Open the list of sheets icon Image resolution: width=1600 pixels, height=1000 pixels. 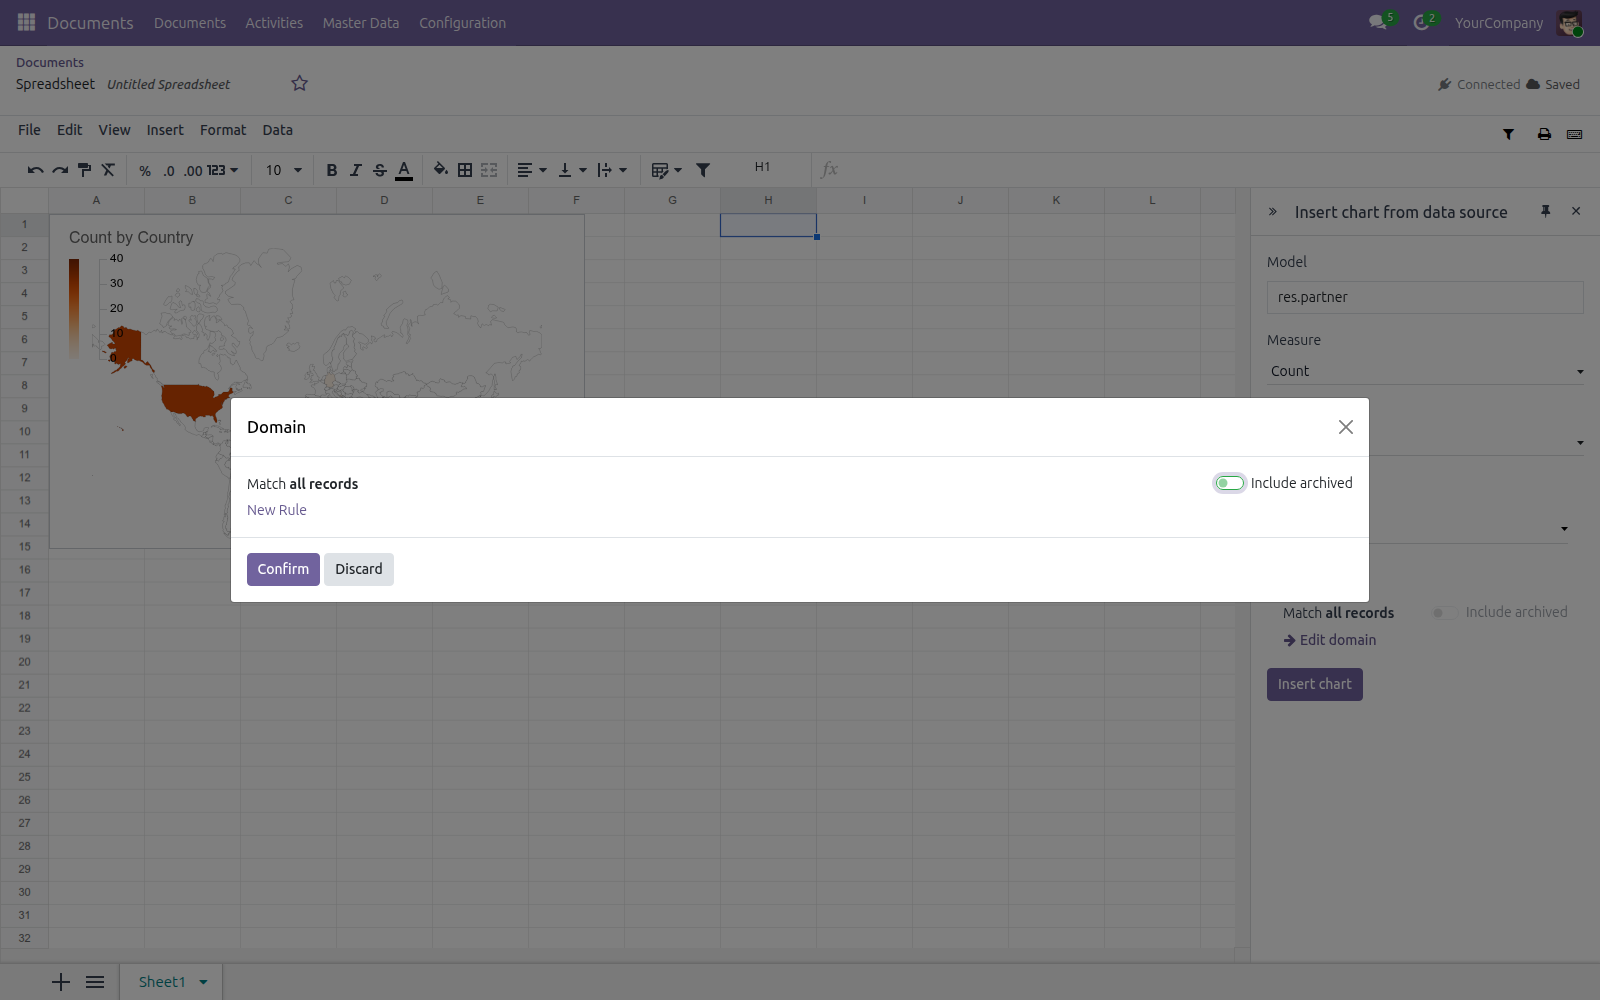point(95,982)
